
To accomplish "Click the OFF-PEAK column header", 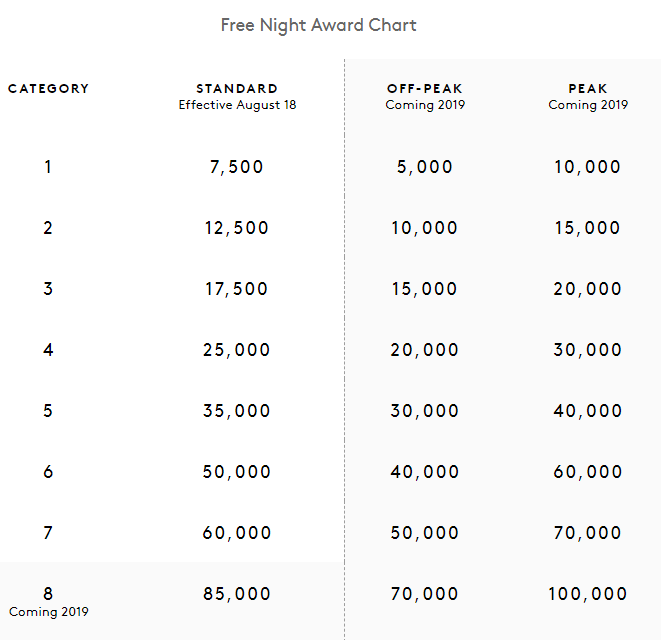I will click(425, 89).
